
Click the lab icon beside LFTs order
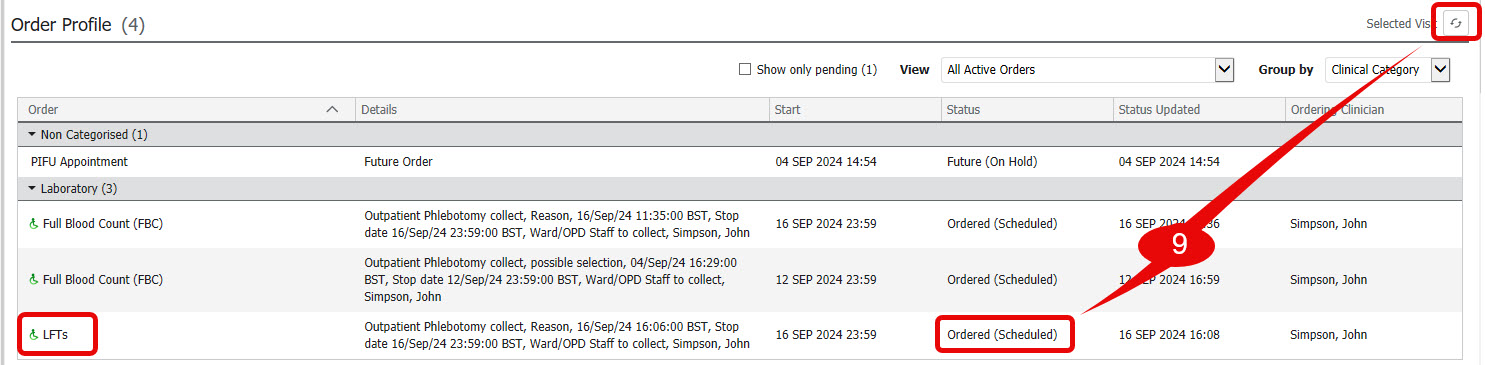[x=34, y=335]
